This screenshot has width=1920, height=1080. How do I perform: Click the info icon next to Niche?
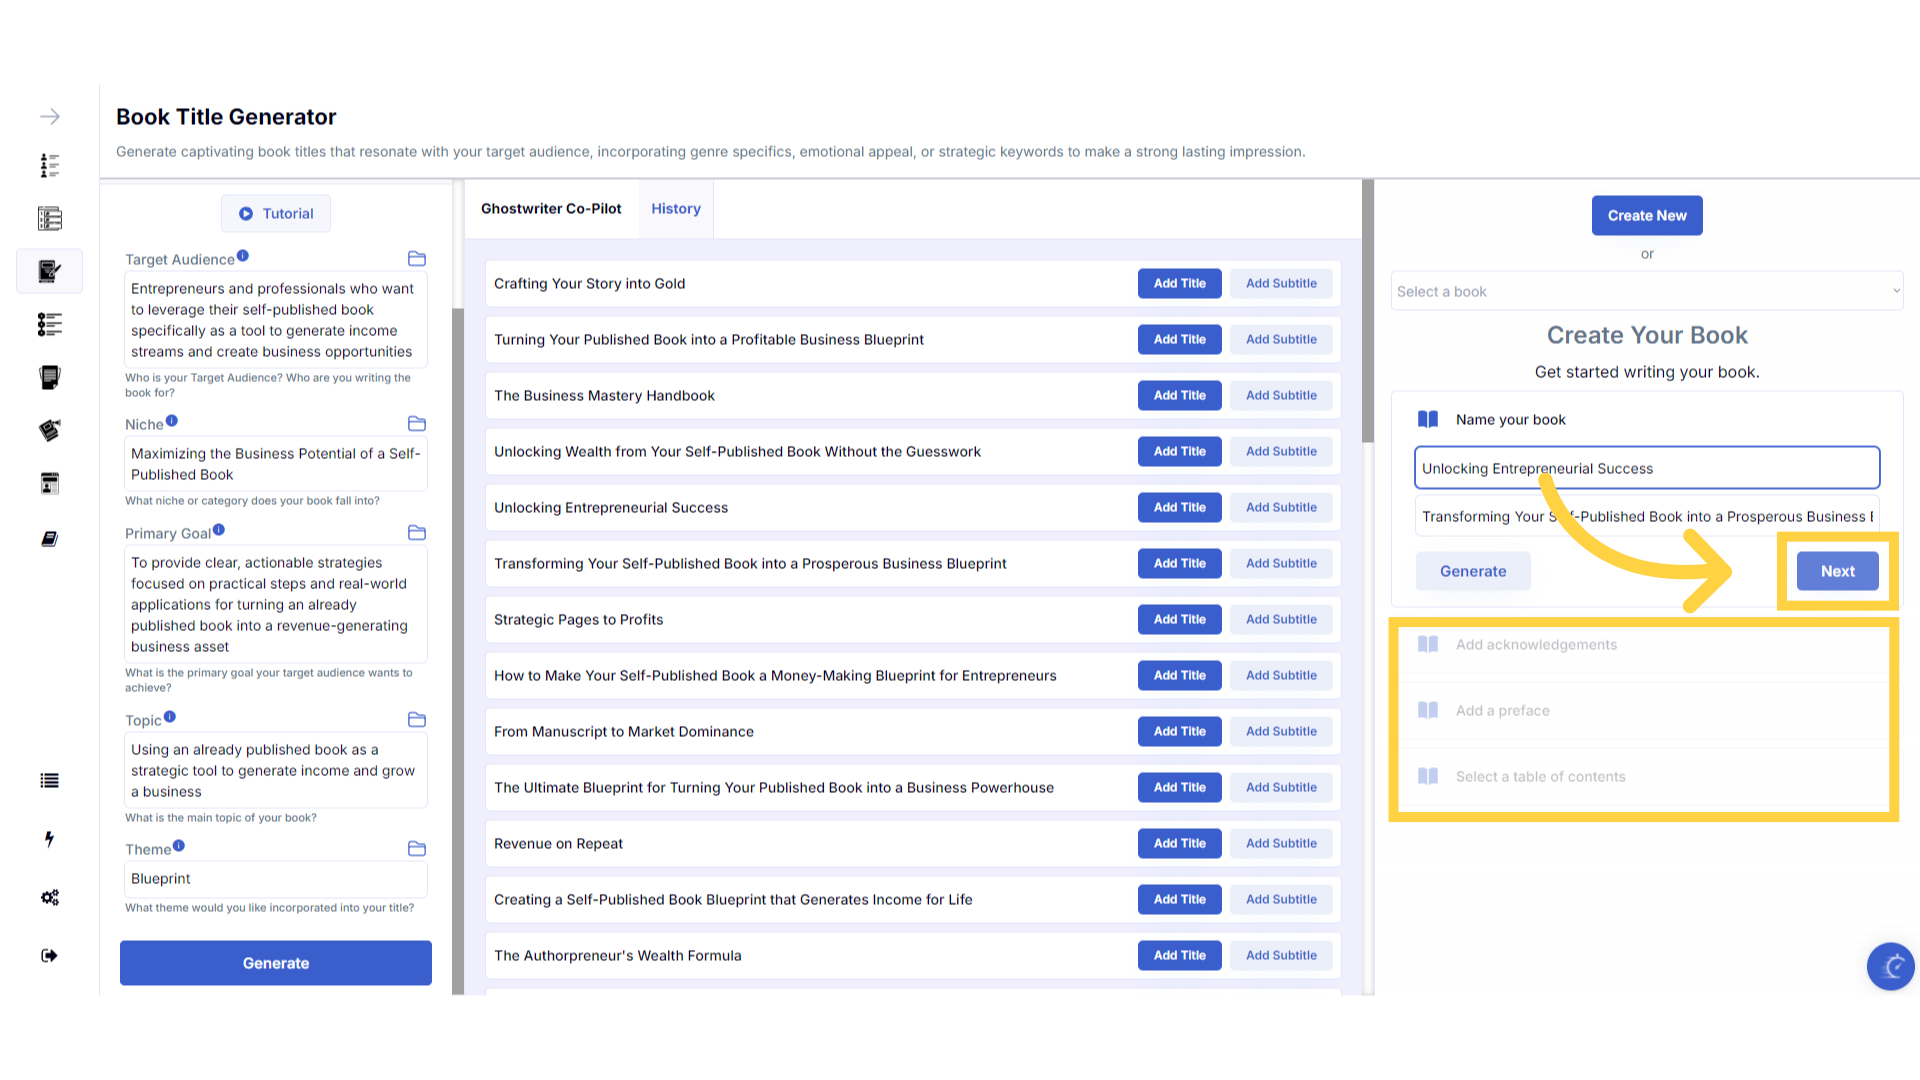[172, 421]
